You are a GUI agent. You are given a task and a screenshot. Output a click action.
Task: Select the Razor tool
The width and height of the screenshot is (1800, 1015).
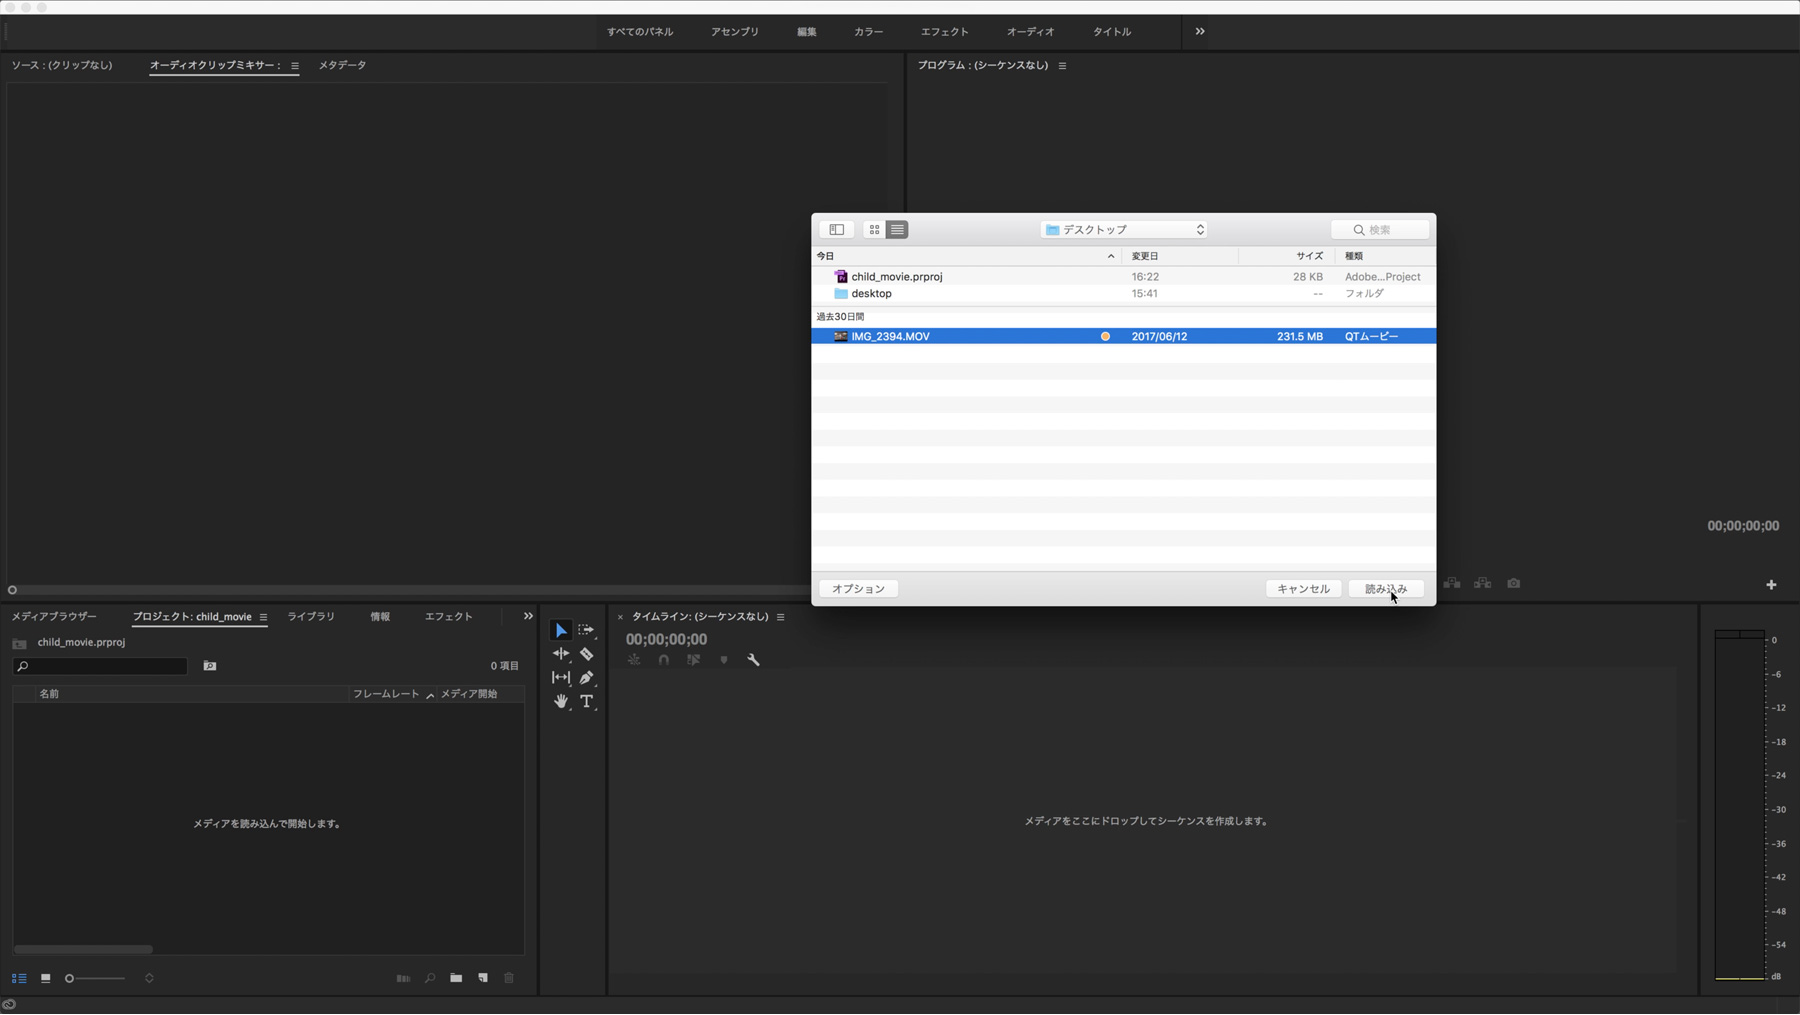tap(587, 654)
